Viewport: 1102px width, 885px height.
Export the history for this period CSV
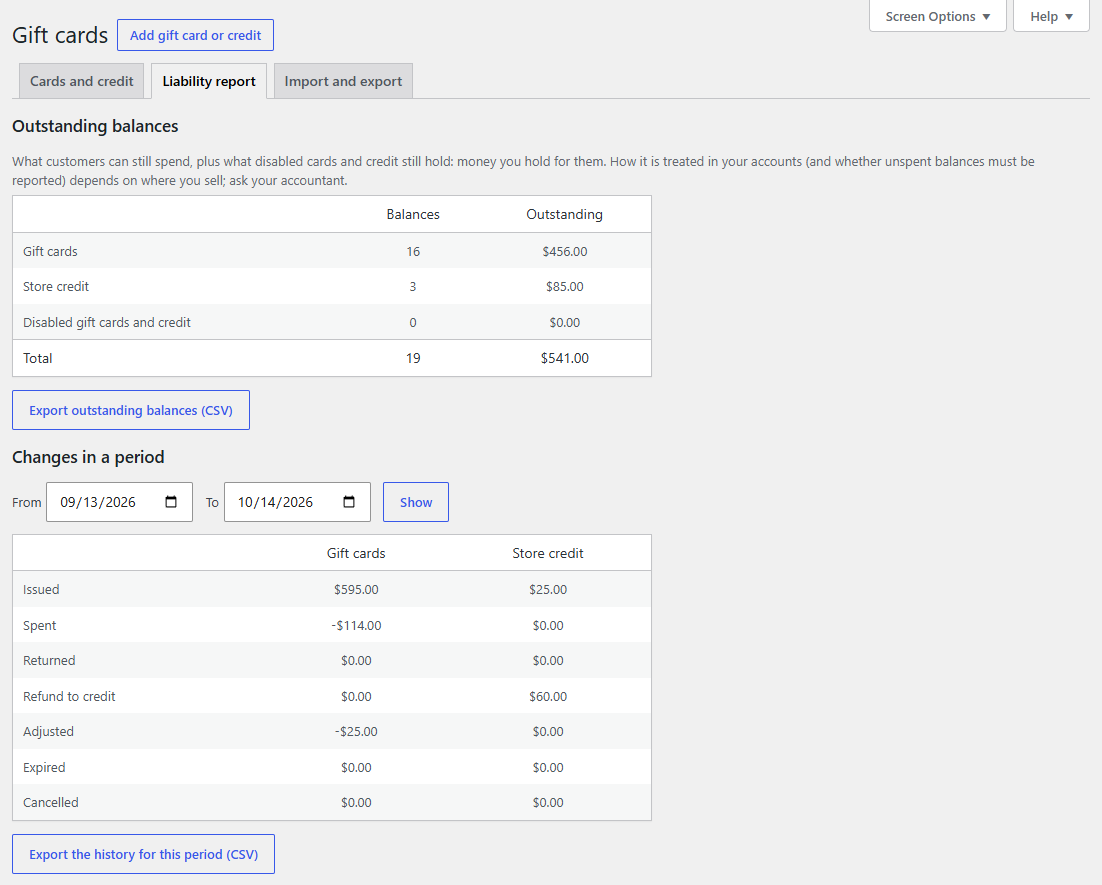pyautogui.click(x=143, y=854)
